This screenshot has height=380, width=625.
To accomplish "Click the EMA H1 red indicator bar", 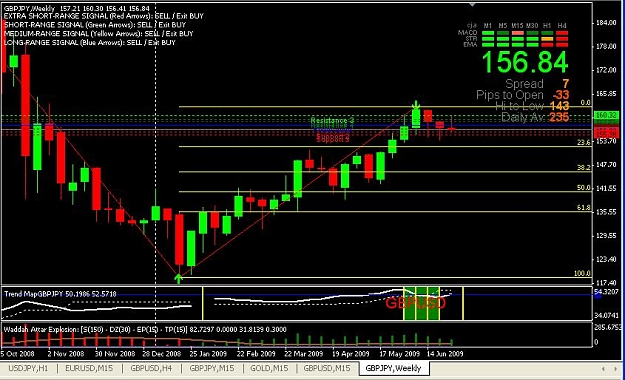I will coord(547,45).
